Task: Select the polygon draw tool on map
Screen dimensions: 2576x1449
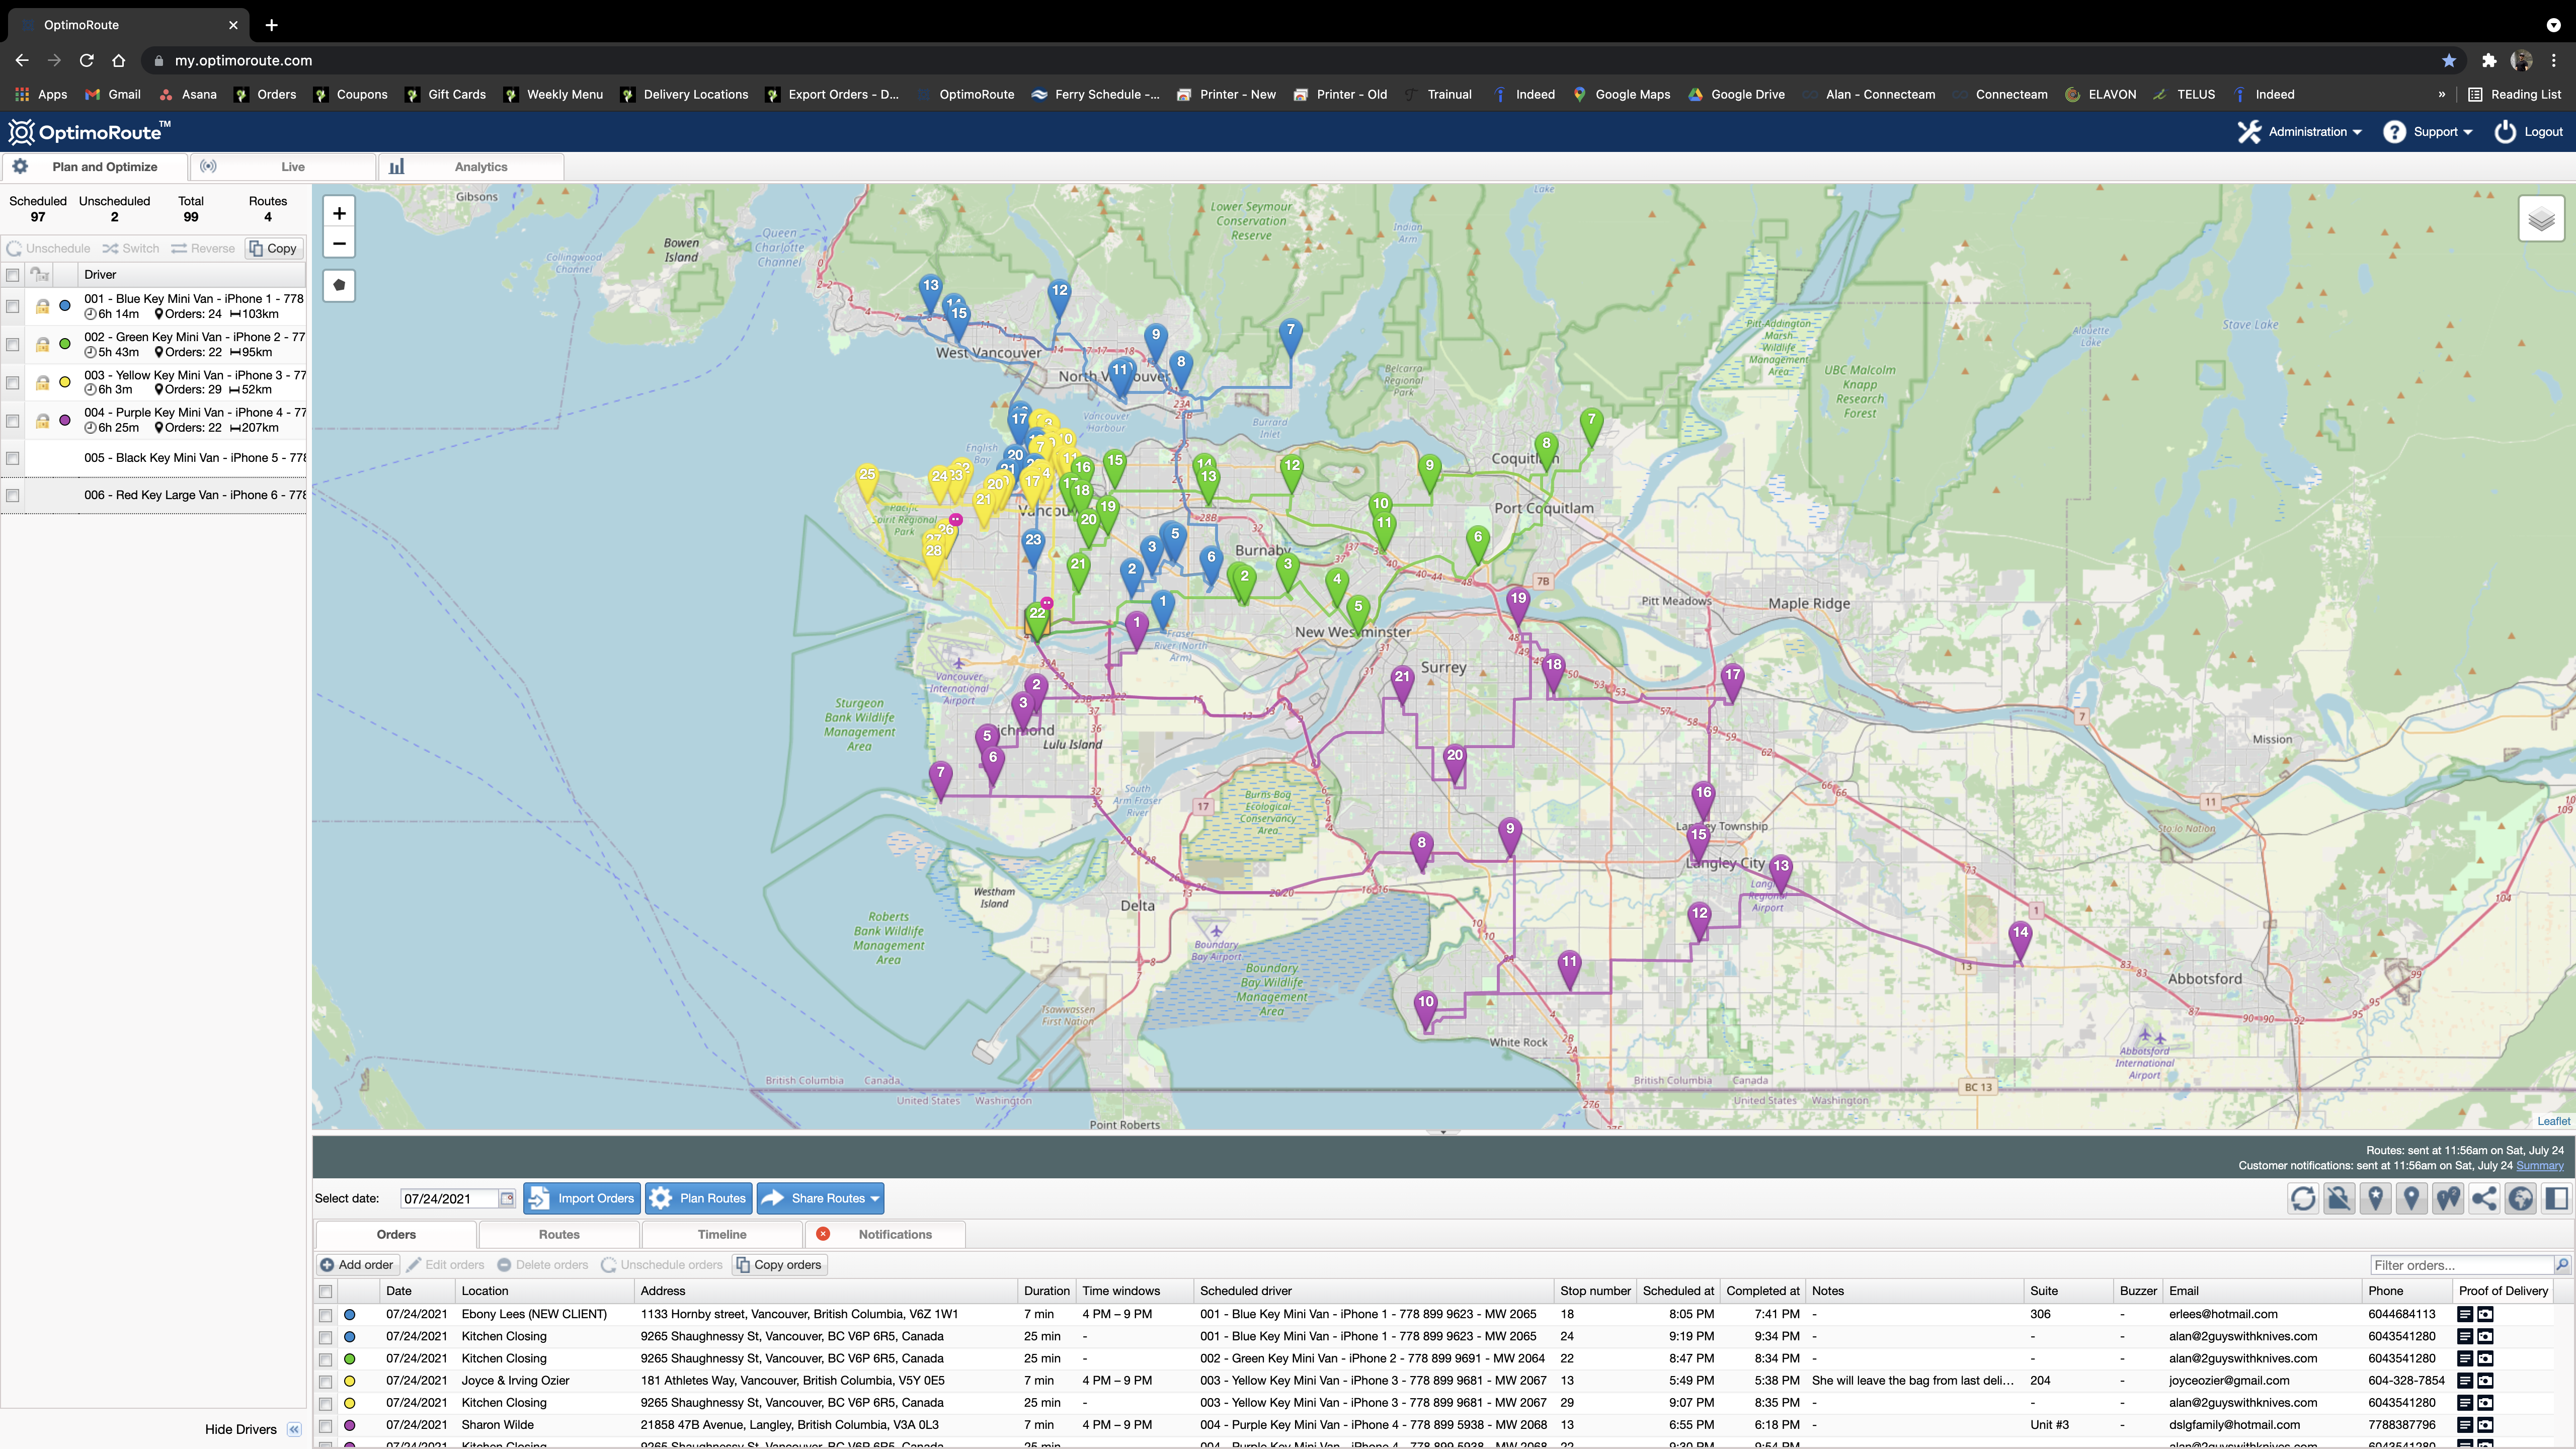Action: coord(339,286)
